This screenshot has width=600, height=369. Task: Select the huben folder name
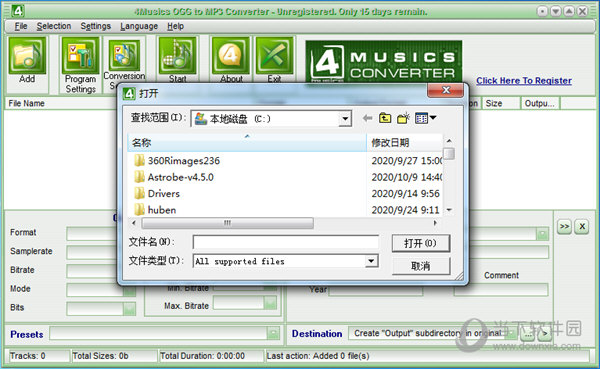162,210
